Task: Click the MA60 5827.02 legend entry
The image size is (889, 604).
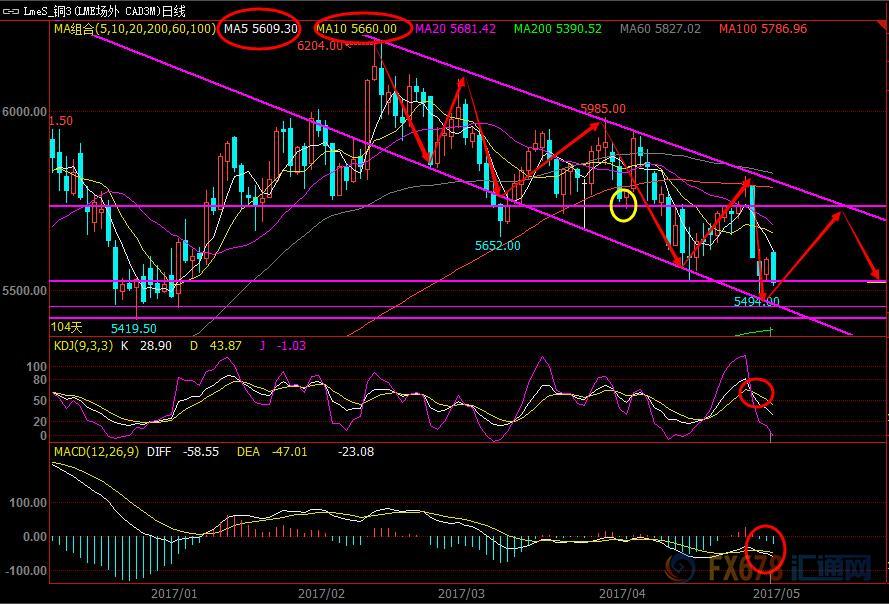Action: tap(660, 29)
